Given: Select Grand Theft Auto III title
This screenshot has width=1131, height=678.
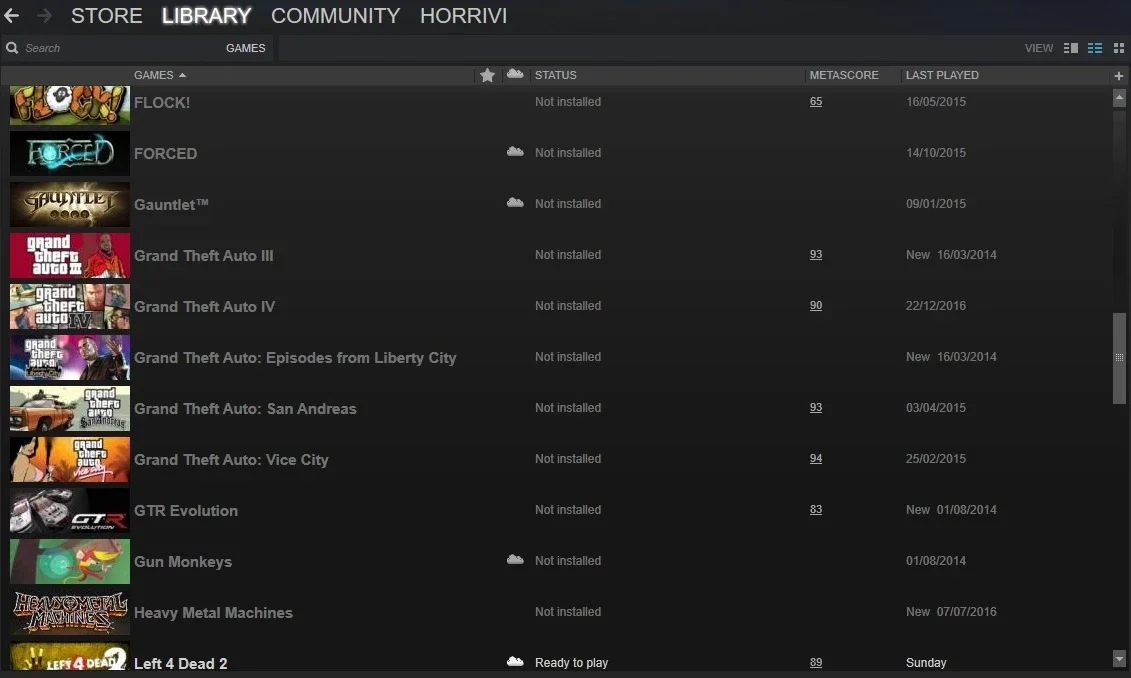Looking at the screenshot, I should point(203,255).
